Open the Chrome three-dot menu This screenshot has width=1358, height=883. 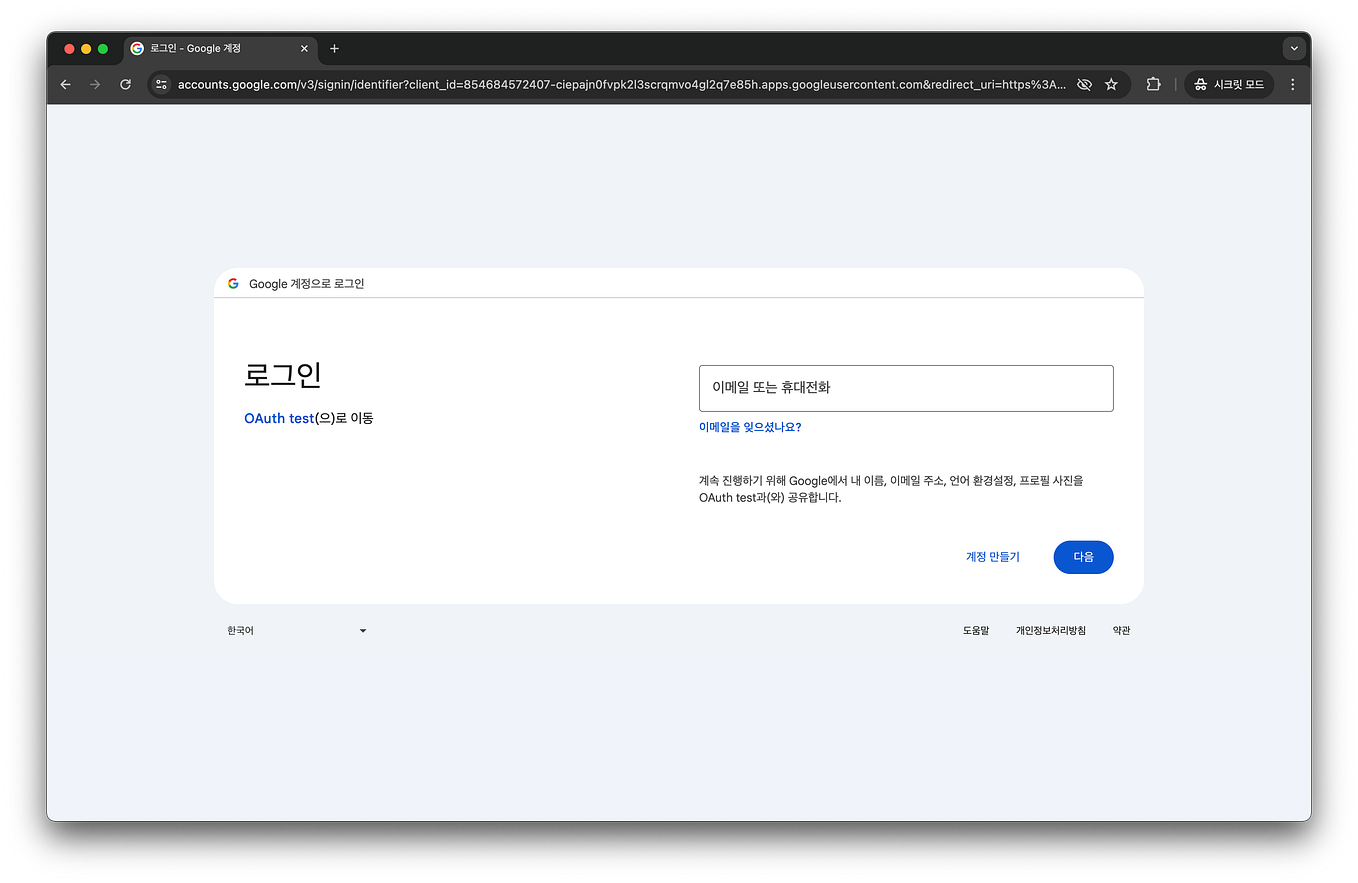pos(1293,84)
